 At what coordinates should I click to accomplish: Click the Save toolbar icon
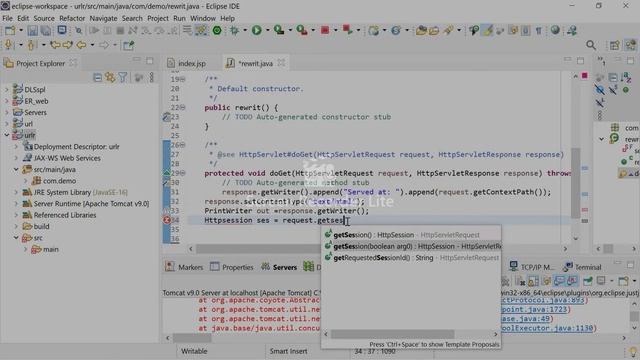[33, 31]
